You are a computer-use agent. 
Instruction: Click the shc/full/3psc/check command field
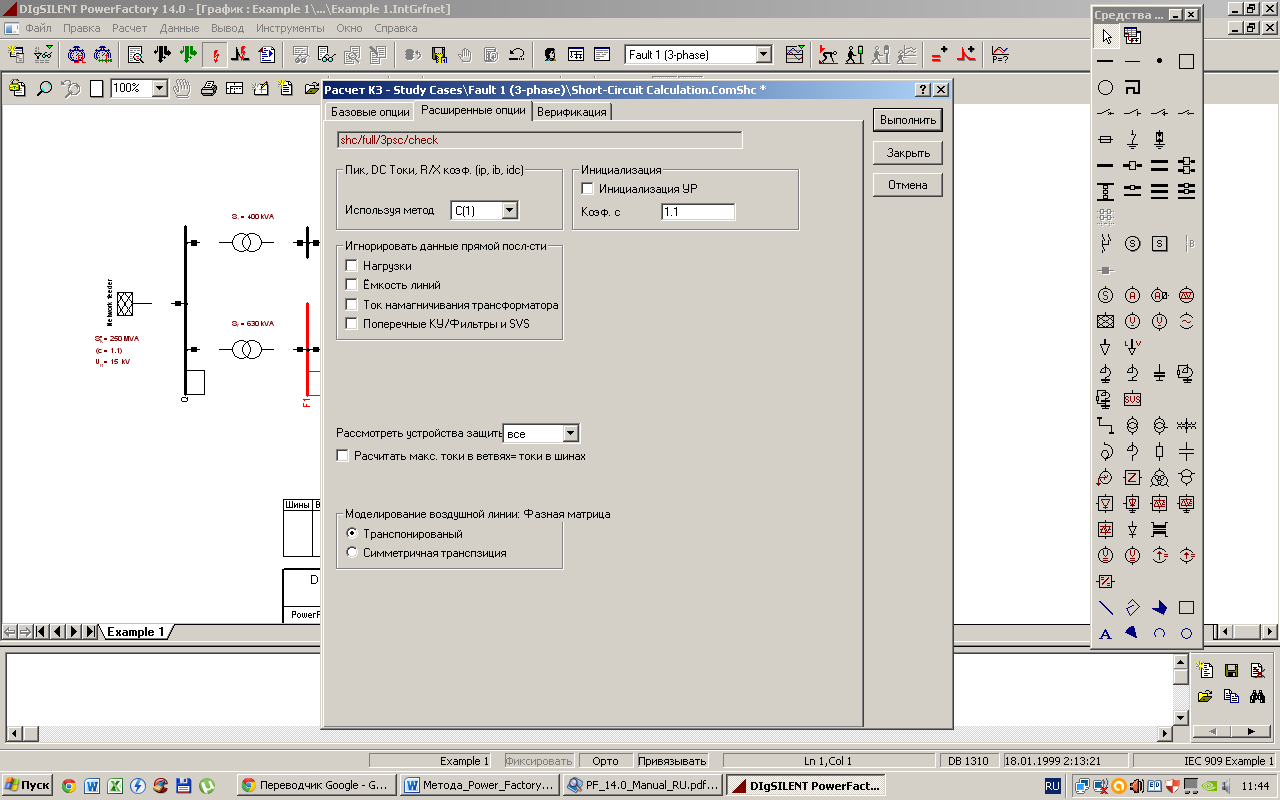(x=540, y=140)
